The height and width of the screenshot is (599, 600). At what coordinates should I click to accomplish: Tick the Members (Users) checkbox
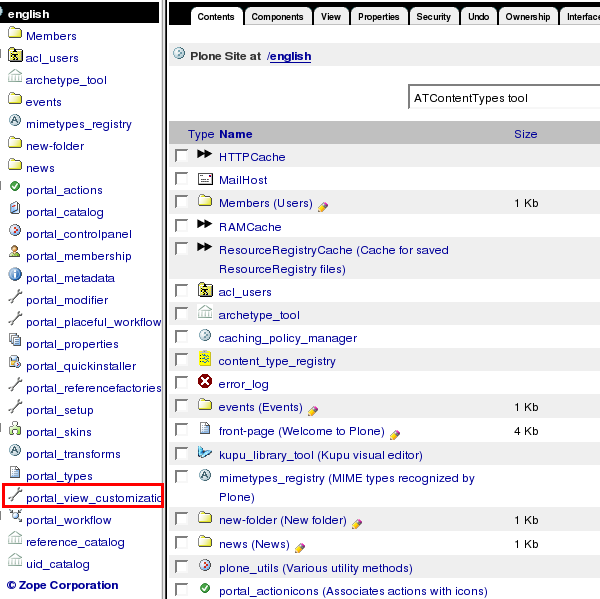click(181, 201)
